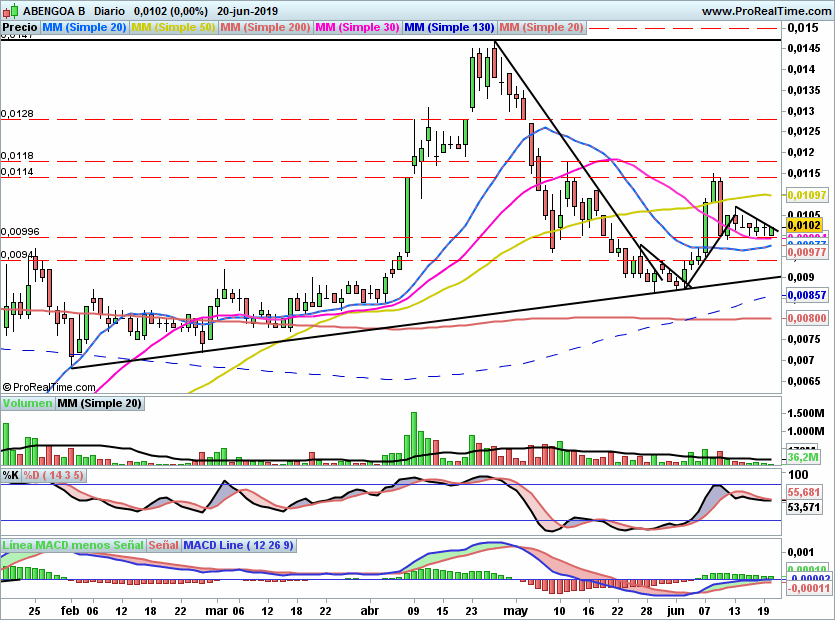Click the 0,00857 moving average value tag
The image size is (835, 620).
coord(807,295)
